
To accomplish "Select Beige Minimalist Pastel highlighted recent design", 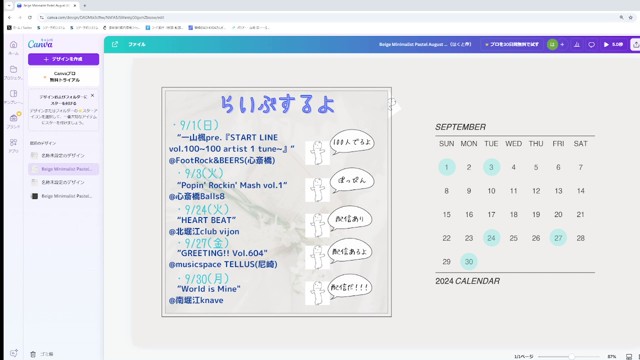I will pos(64,169).
